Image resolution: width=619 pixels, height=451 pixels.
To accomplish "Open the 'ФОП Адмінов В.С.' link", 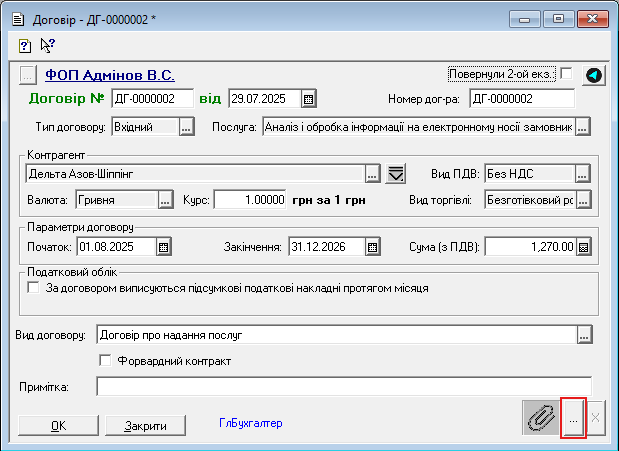I will pos(110,75).
